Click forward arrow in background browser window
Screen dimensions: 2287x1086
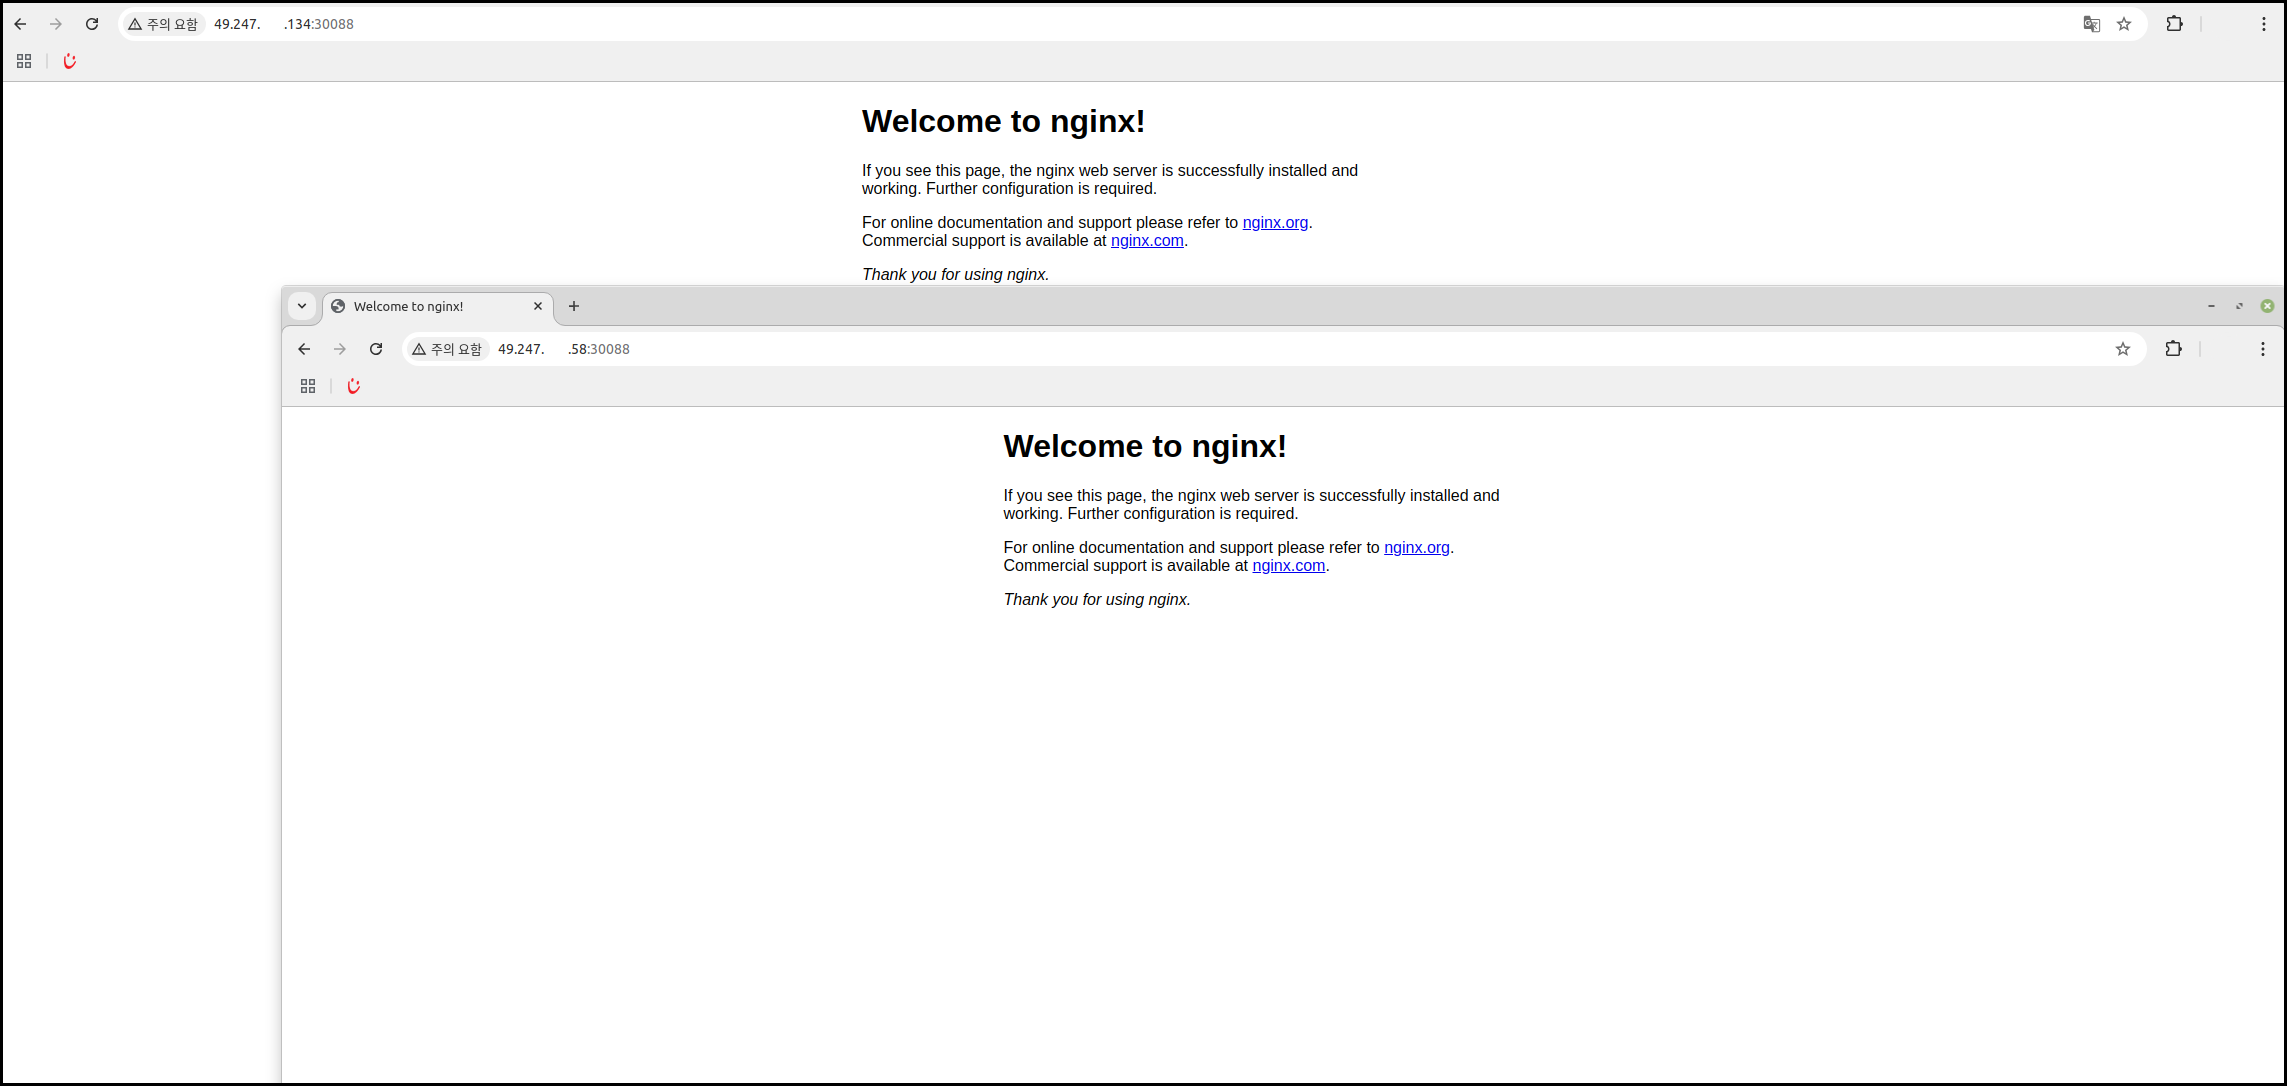coord(56,24)
